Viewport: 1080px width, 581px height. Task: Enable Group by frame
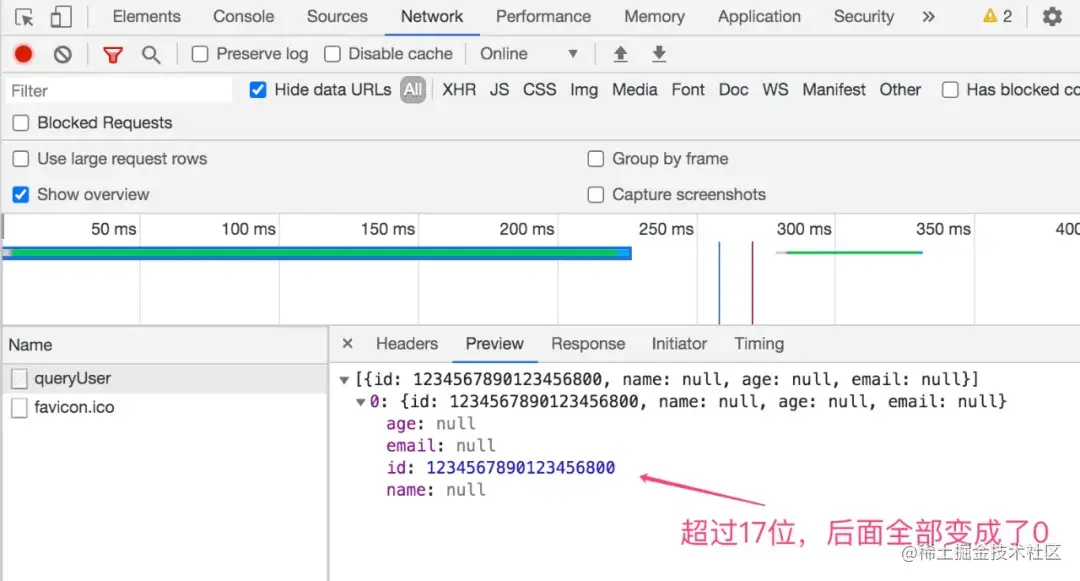(x=596, y=158)
